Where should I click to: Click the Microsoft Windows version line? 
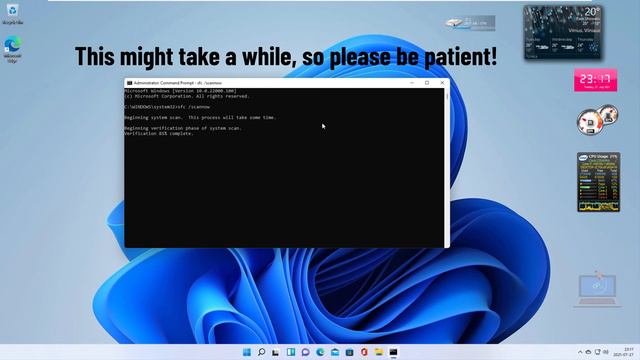(x=180, y=91)
